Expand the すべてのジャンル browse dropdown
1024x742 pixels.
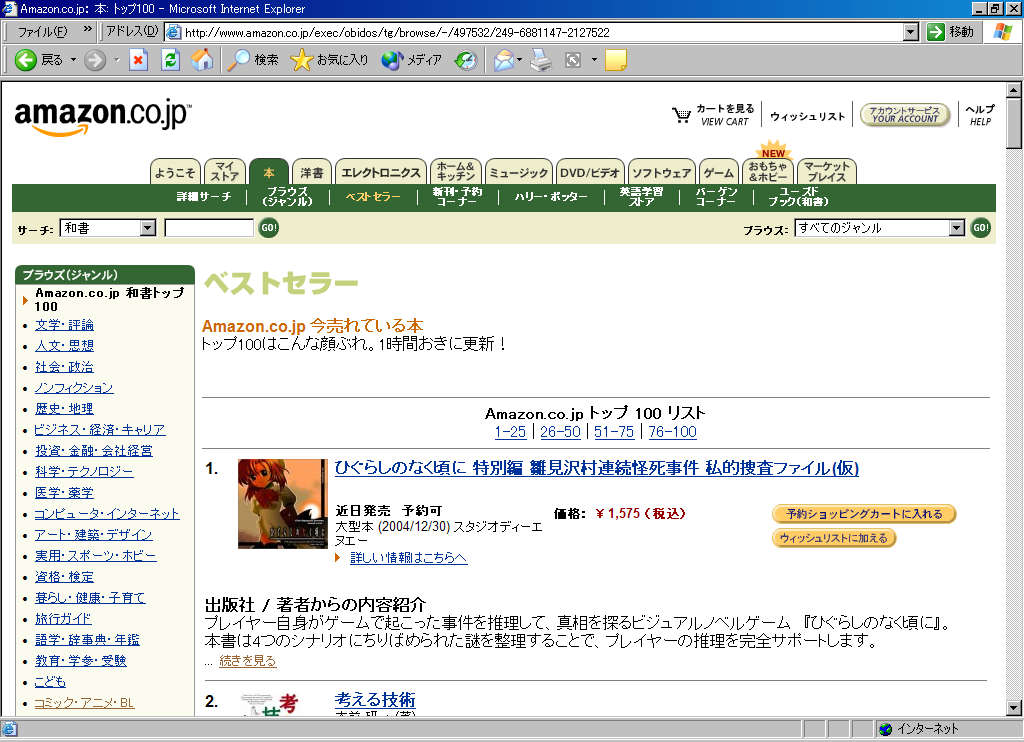click(957, 228)
